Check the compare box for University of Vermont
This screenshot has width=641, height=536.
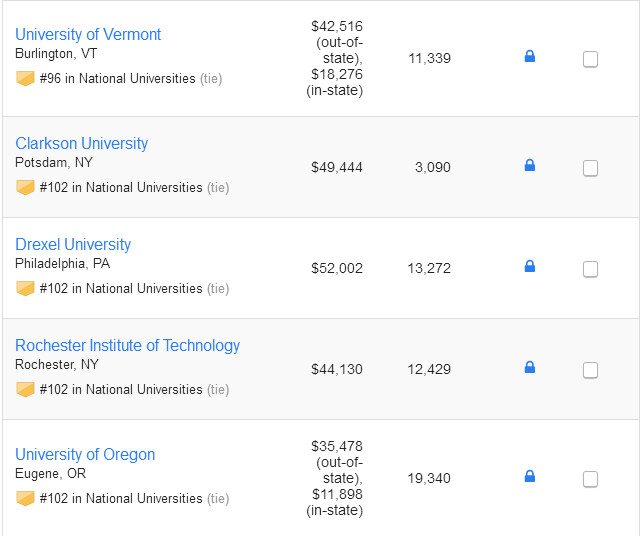click(590, 59)
